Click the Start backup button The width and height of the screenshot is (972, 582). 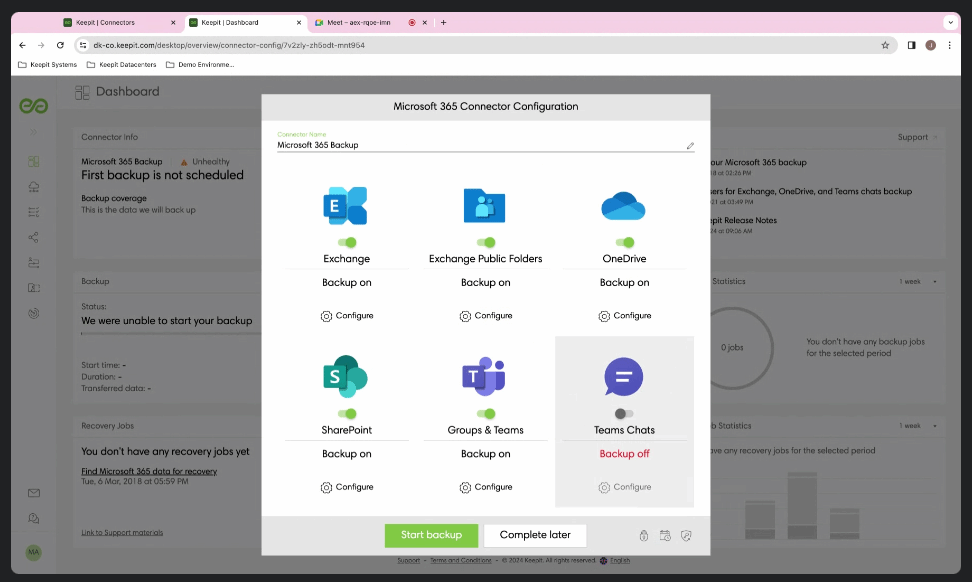[431, 535]
